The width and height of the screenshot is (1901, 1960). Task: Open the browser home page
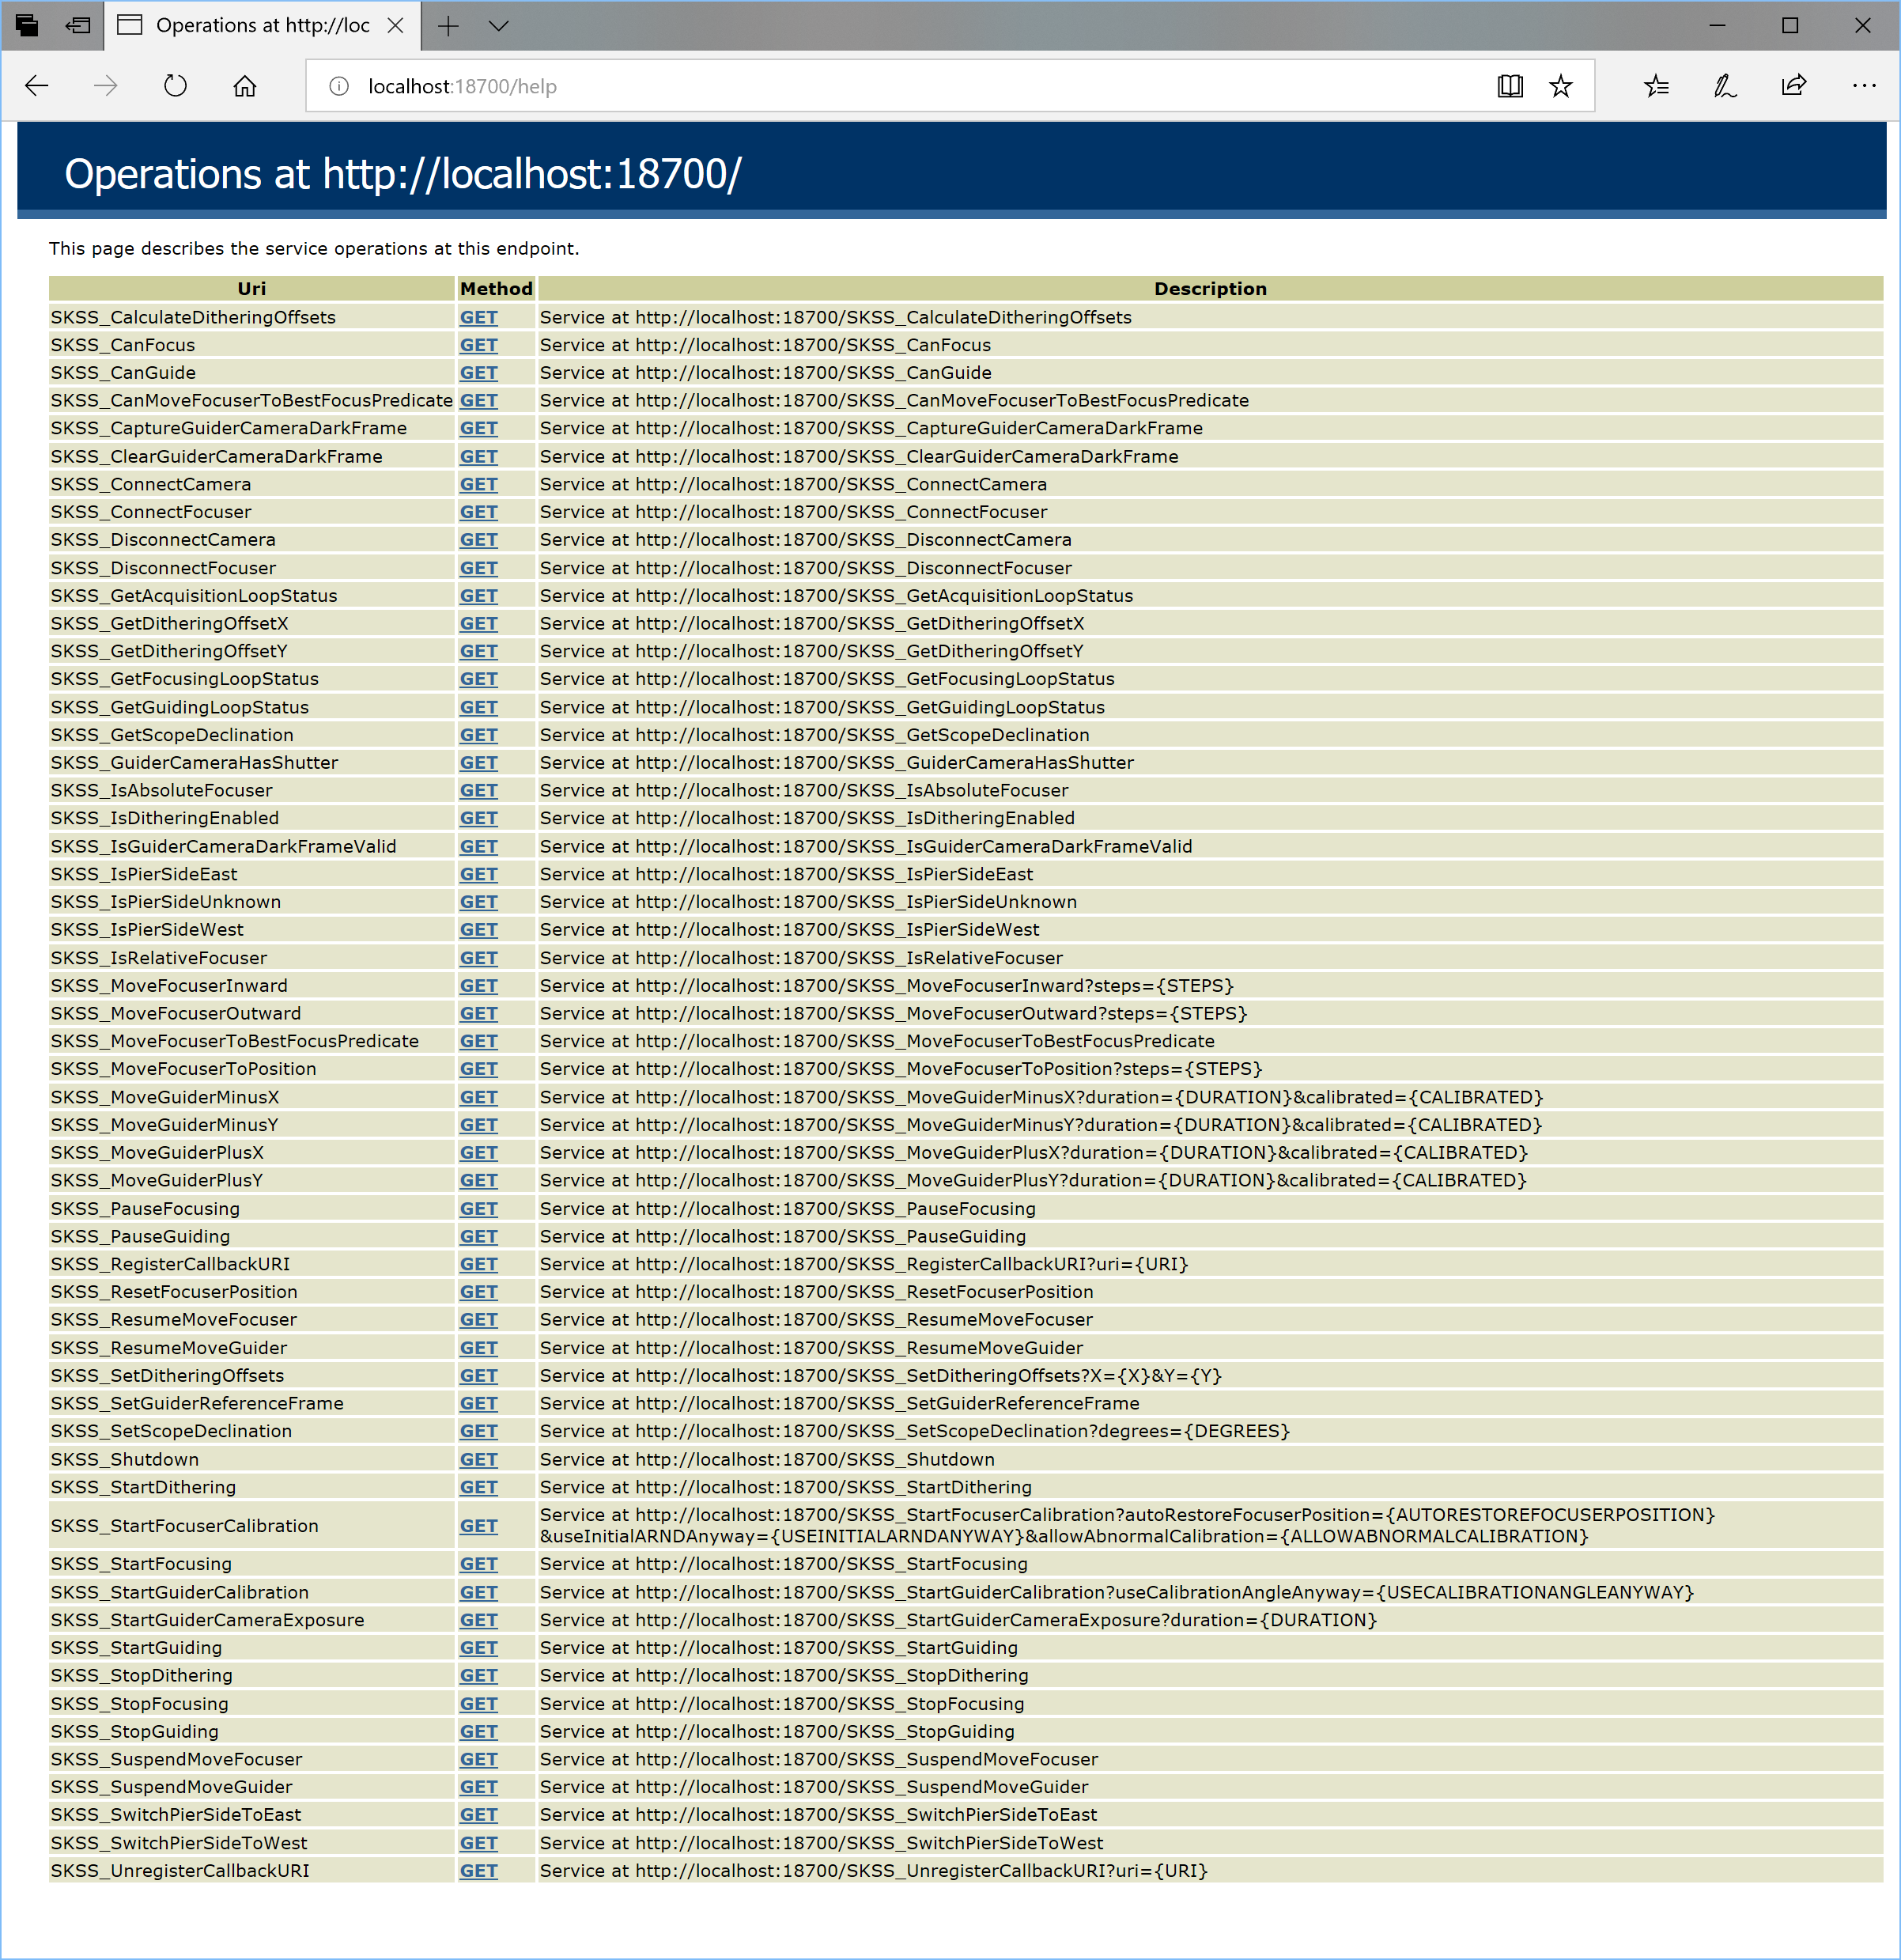tap(243, 86)
